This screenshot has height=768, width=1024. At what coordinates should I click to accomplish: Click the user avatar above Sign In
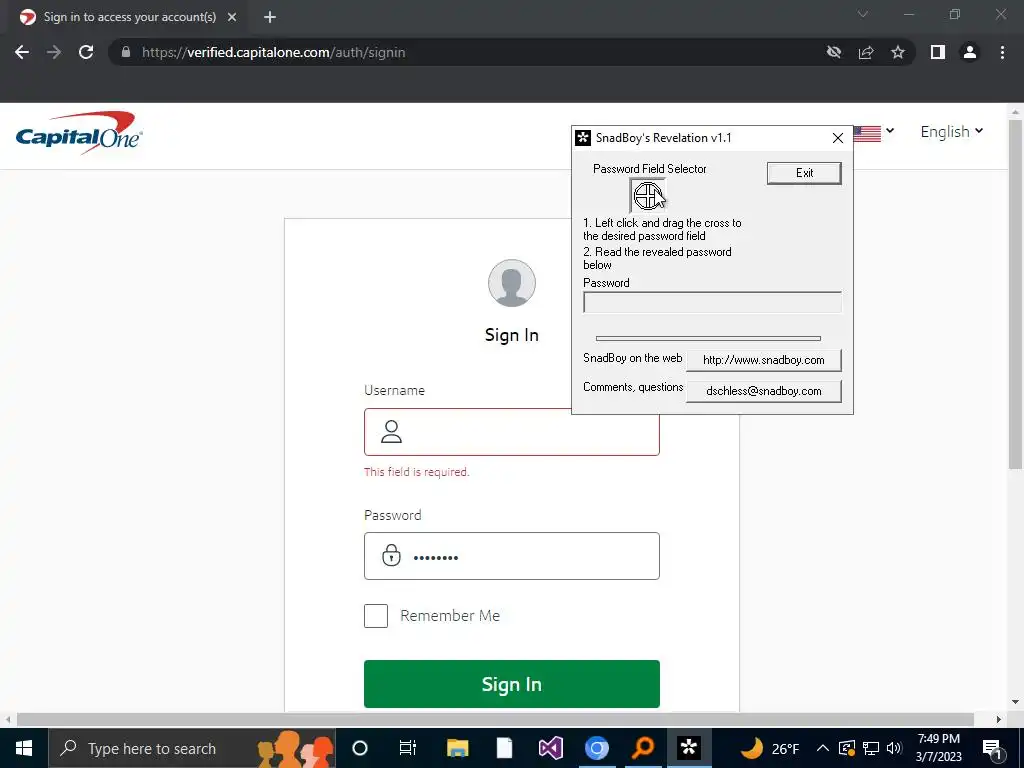click(511, 283)
